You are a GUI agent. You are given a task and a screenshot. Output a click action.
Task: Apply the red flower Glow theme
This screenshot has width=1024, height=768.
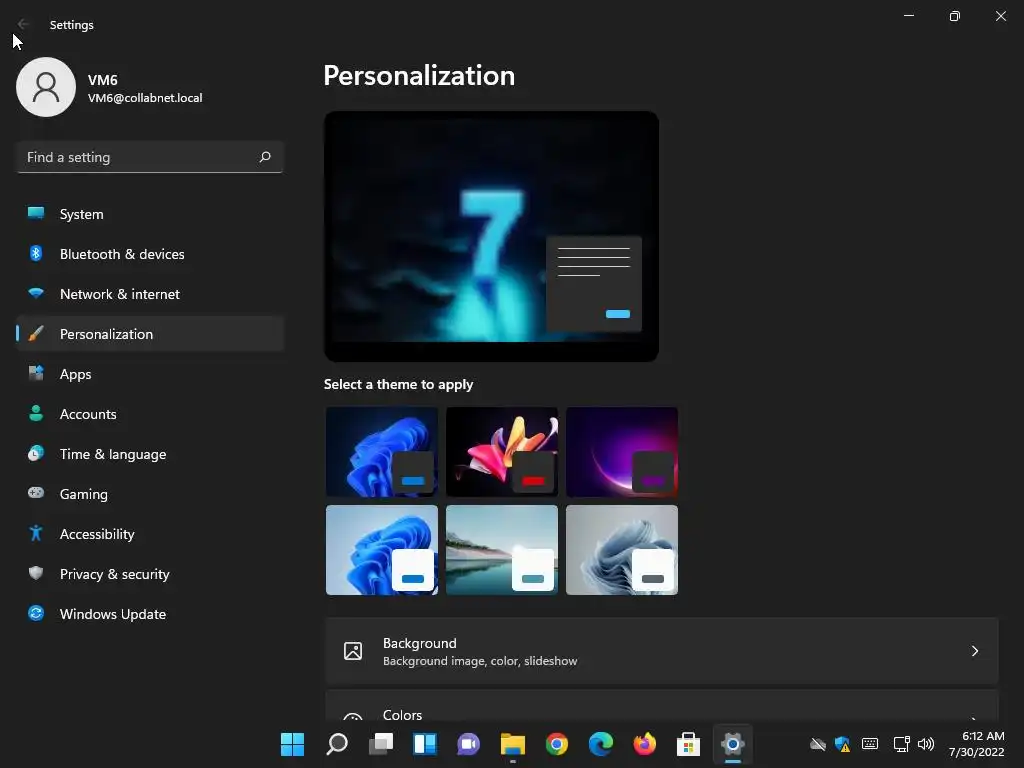[x=502, y=452]
